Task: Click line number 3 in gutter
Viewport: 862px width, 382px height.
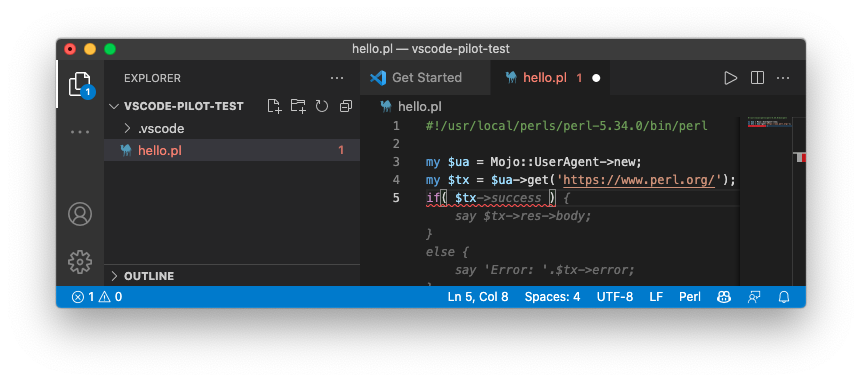Action: point(396,162)
